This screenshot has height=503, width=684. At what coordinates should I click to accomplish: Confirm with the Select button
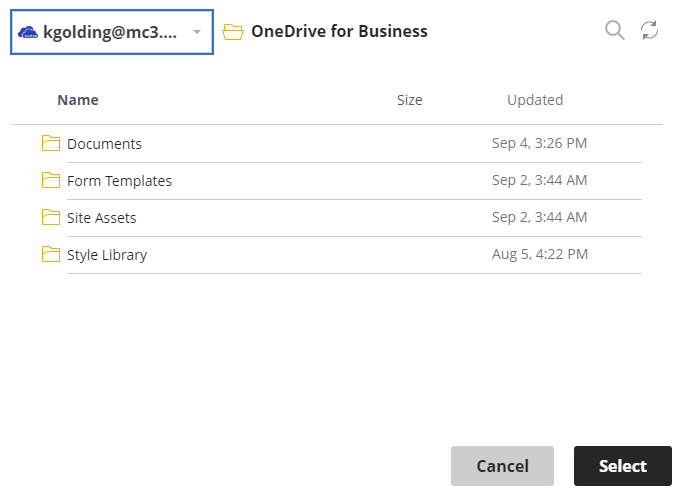coord(623,466)
